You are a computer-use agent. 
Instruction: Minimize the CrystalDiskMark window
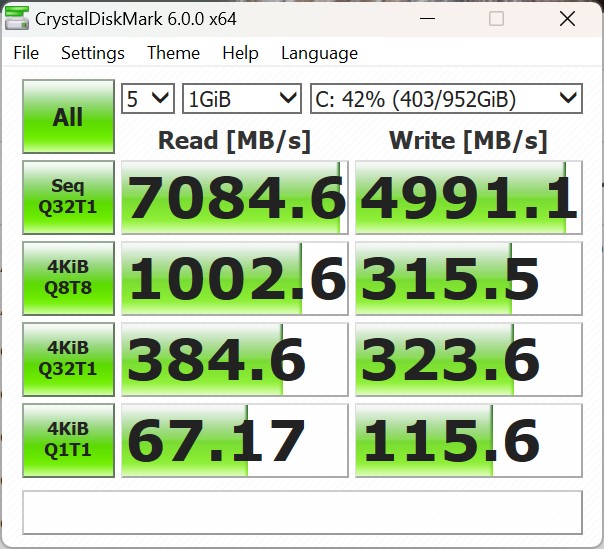point(428,18)
